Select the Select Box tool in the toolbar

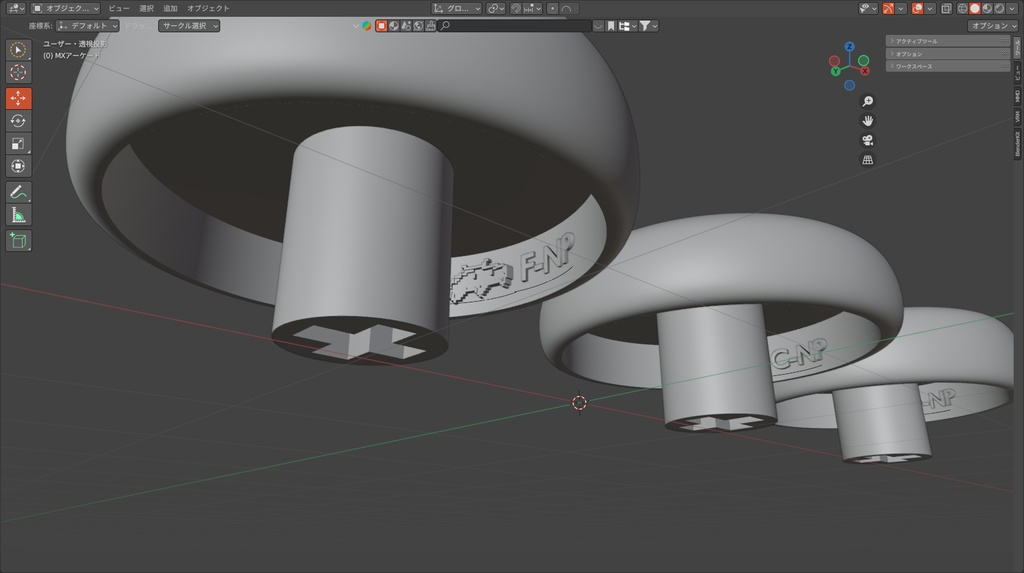pyautogui.click(x=18, y=50)
